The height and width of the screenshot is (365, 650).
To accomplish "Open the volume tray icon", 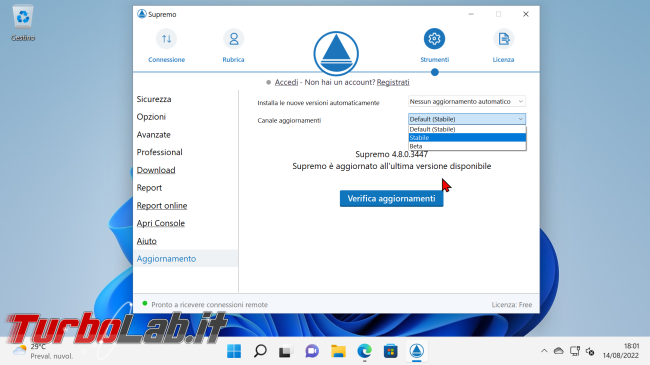I will [x=590, y=351].
